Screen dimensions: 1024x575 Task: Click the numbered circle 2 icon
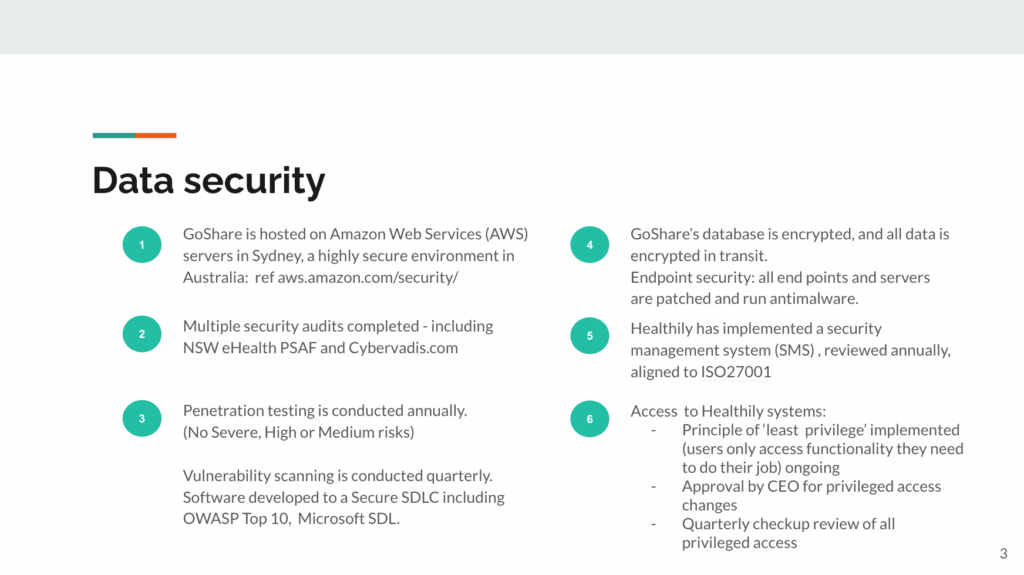[142, 334]
